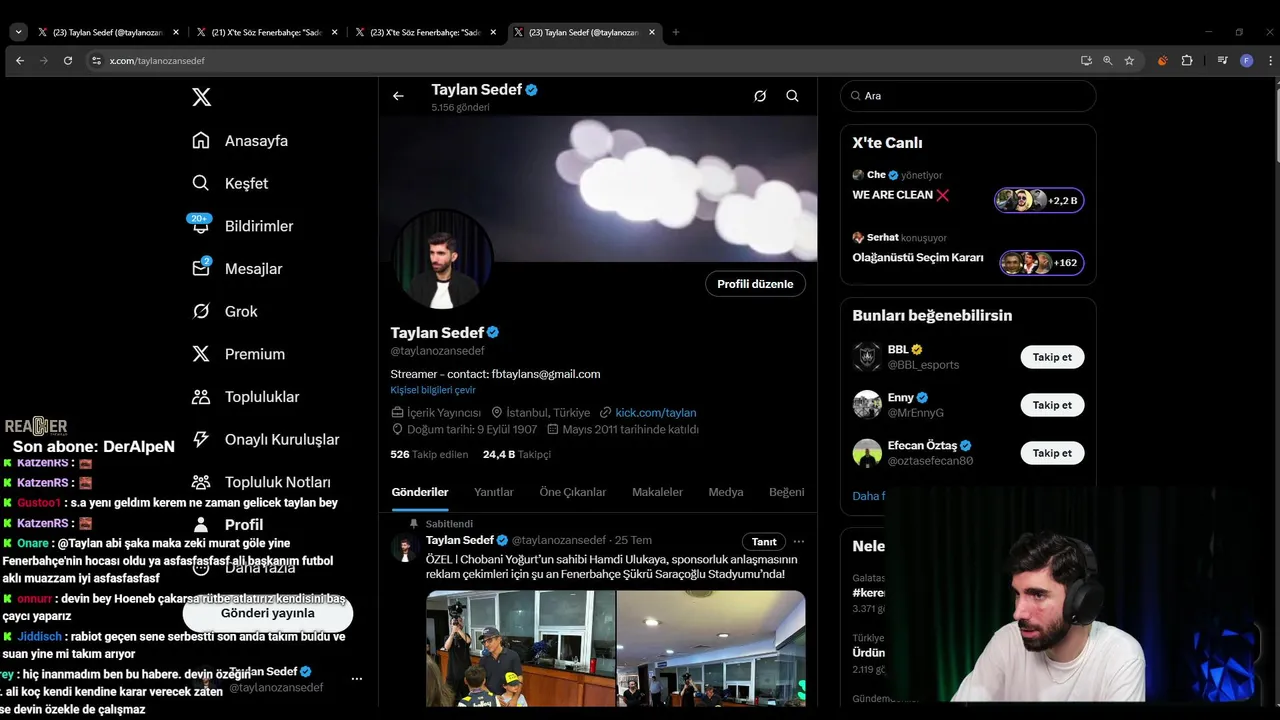This screenshot has height=720, width=1280.
Task: Bookmark page with star icon
Action: [x=1129, y=60]
